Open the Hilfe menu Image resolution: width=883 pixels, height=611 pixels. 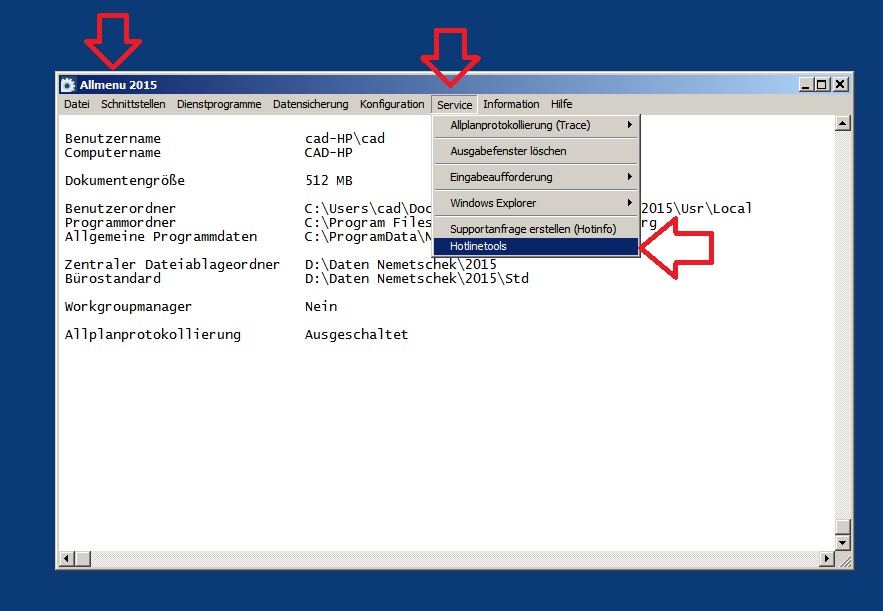tap(561, 104)
